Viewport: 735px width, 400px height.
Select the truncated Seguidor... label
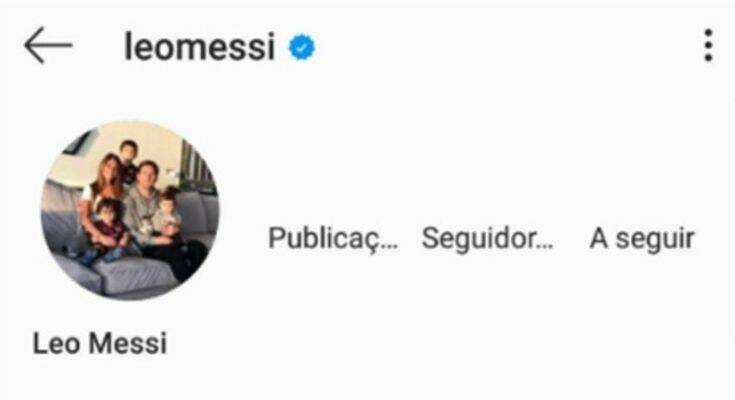(x=488, y=239)
